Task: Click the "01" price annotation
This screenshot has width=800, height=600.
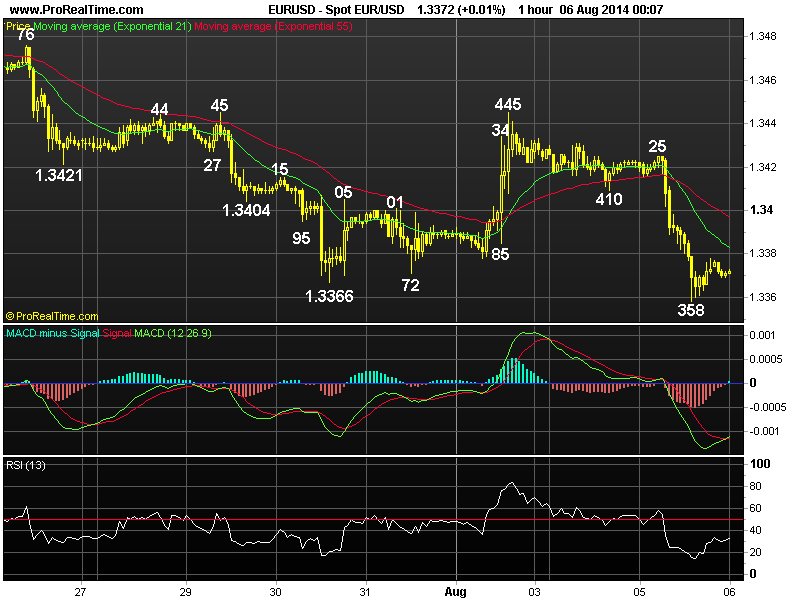Action: (x=395, y=203)
